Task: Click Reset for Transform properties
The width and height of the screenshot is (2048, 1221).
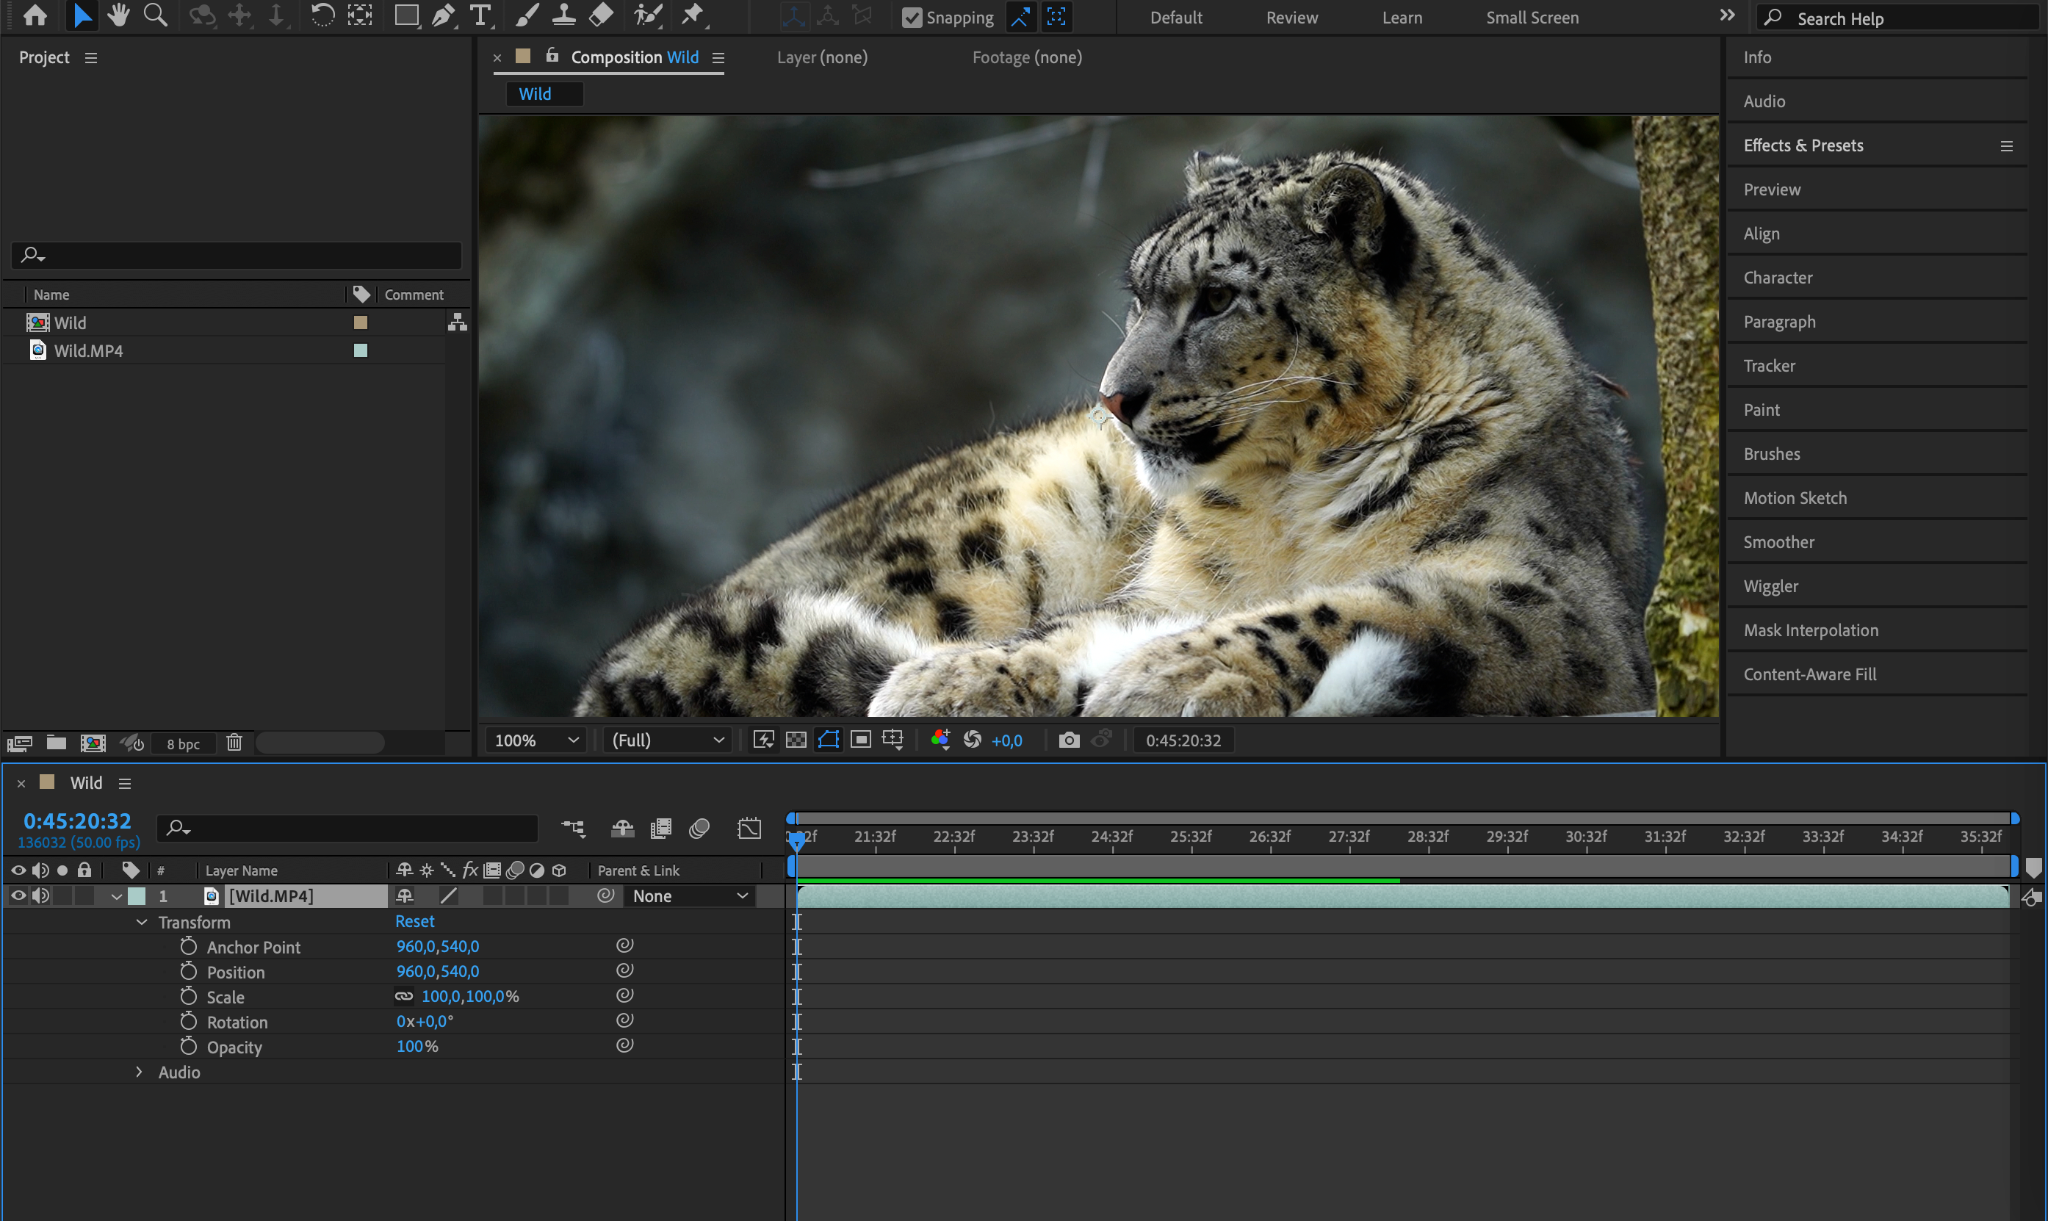Action: pos(414,921)
